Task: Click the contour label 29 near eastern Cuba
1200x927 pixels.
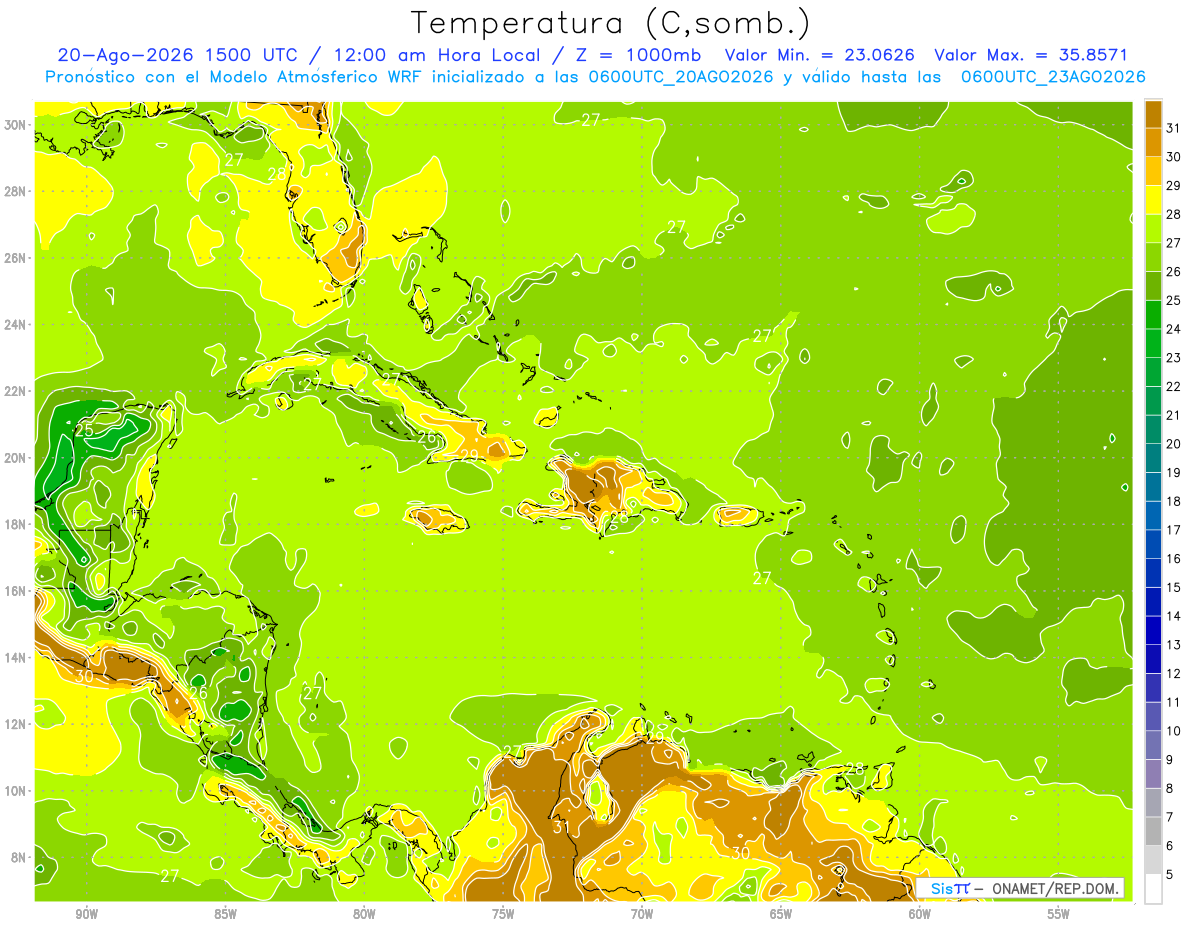Action: (x=469, y=455)
